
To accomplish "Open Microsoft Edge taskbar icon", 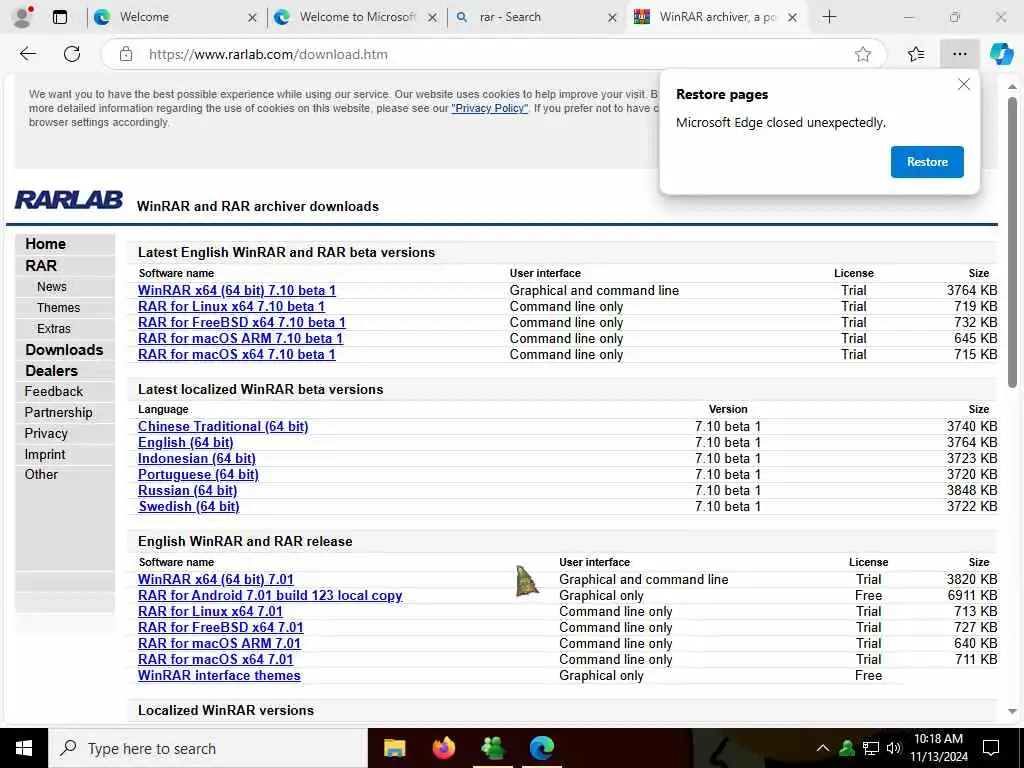I will (x=541, y=748).
